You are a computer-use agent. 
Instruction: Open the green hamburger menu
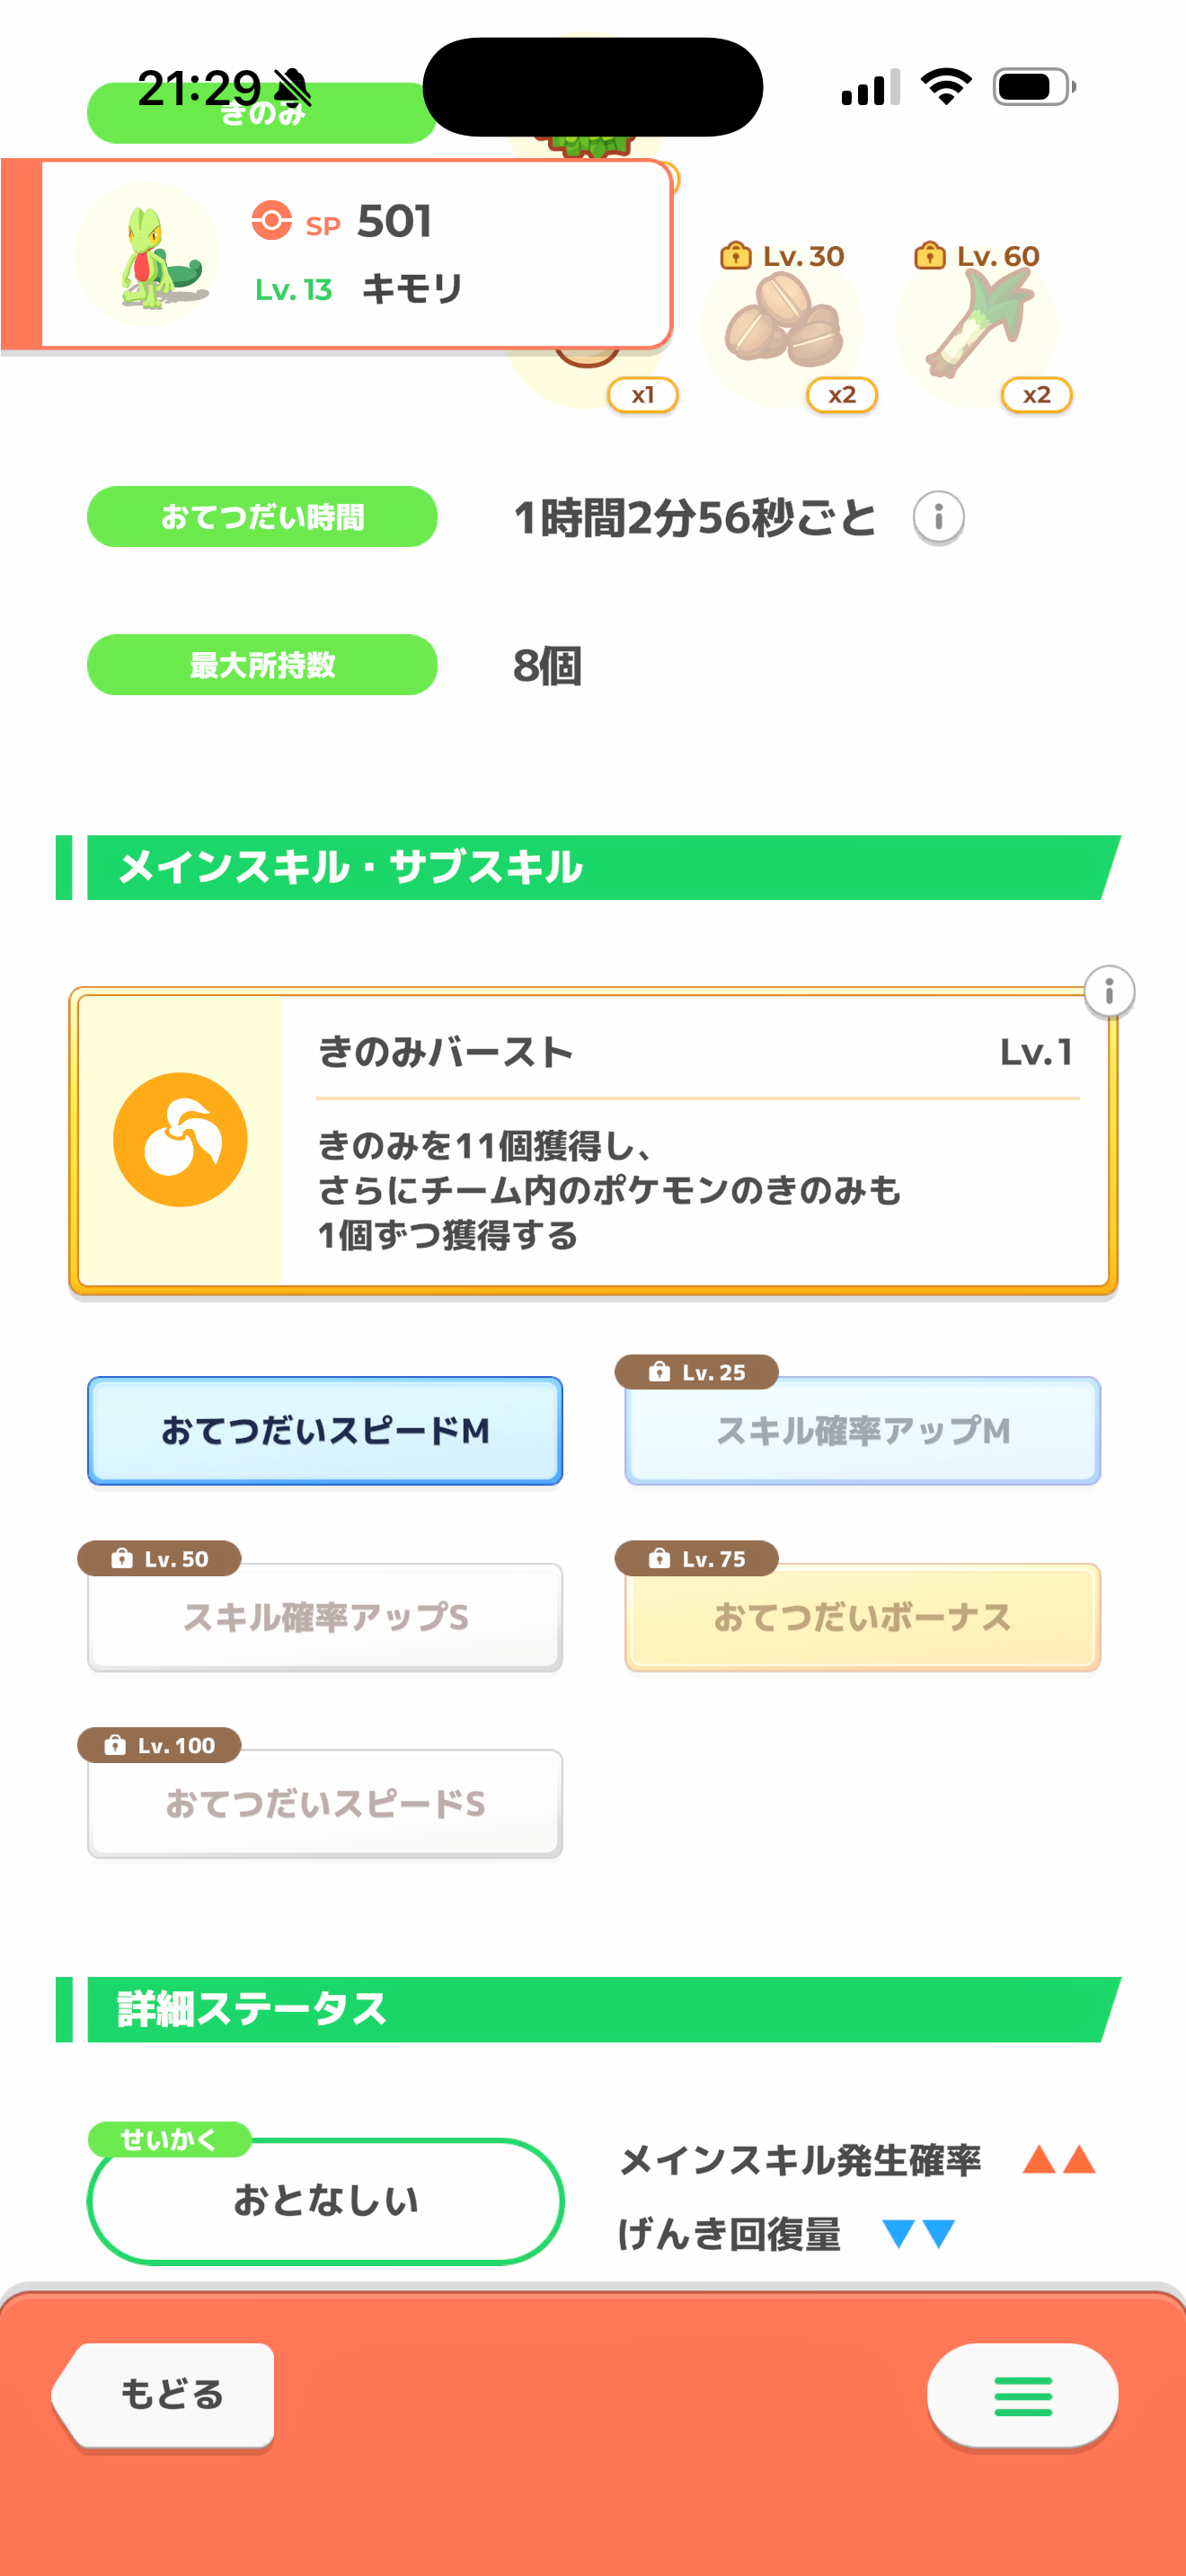[x=1022, y=2395]
